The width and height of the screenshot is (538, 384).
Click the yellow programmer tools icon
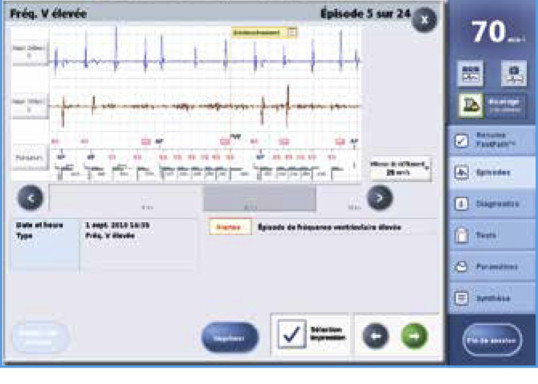(x=471, y=106)
